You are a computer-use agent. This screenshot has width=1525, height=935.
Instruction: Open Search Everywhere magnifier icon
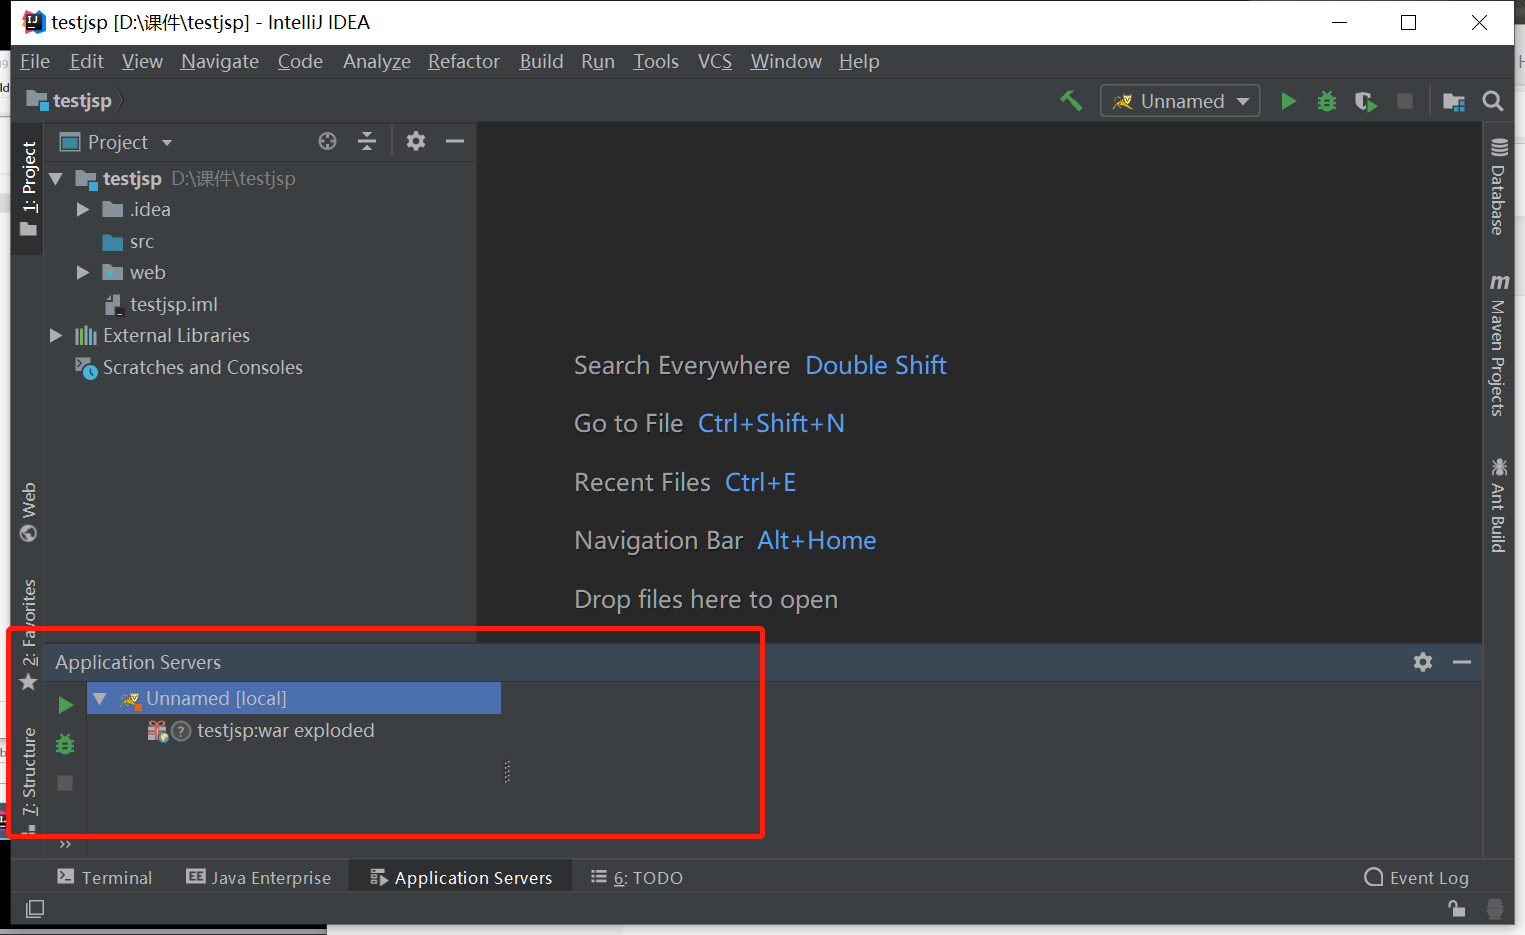(1493, 101)
